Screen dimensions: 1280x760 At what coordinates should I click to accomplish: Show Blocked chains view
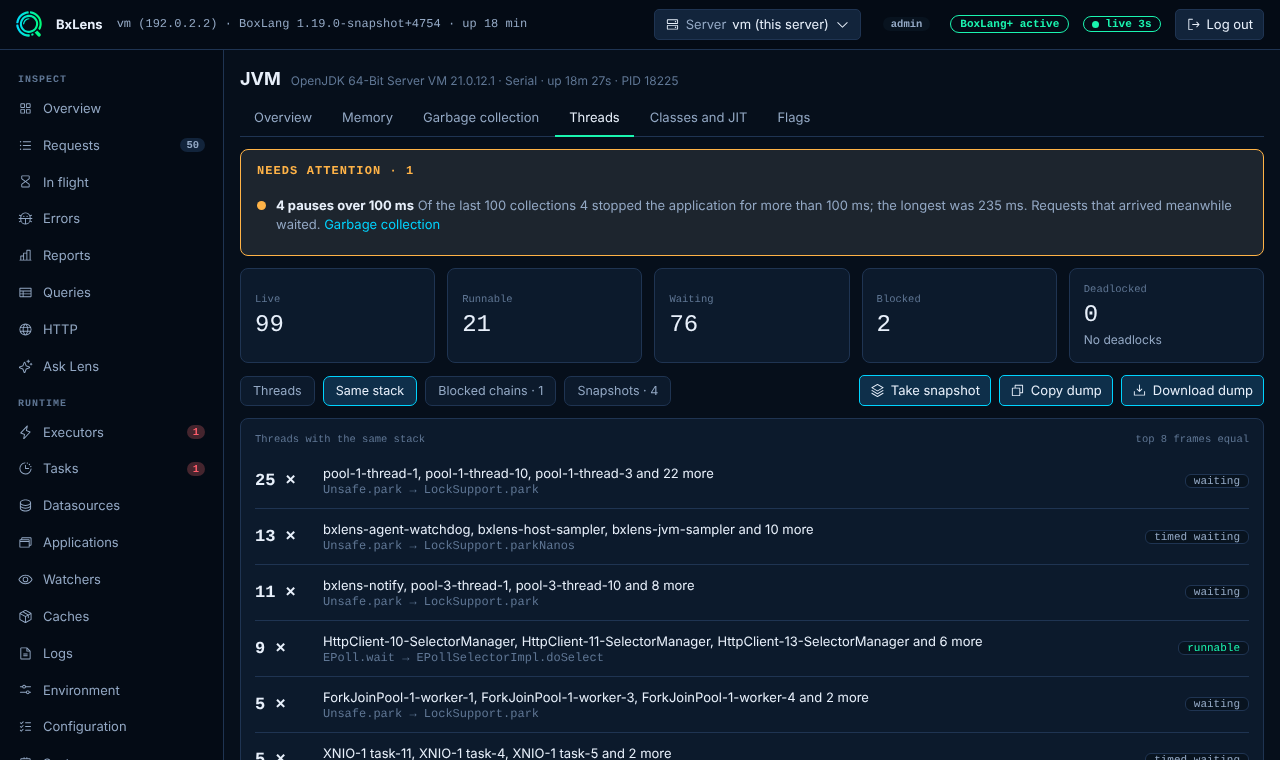[x=491, y=391]
